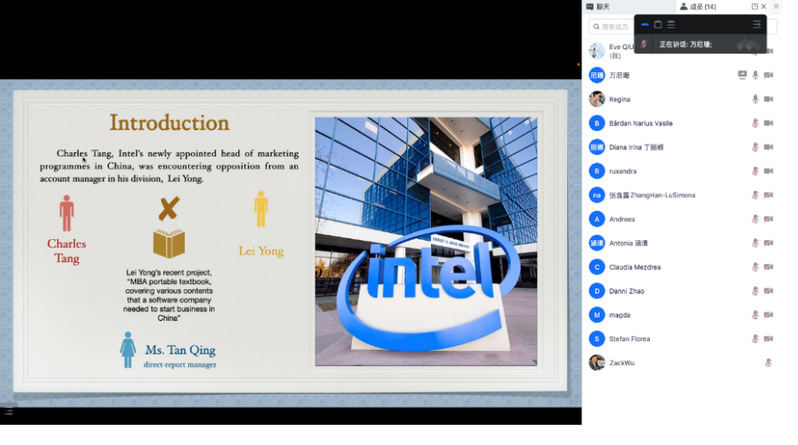Viewport: 798px width, 445px height.
Task: Click the member search input field
Action: click(612, 27)
